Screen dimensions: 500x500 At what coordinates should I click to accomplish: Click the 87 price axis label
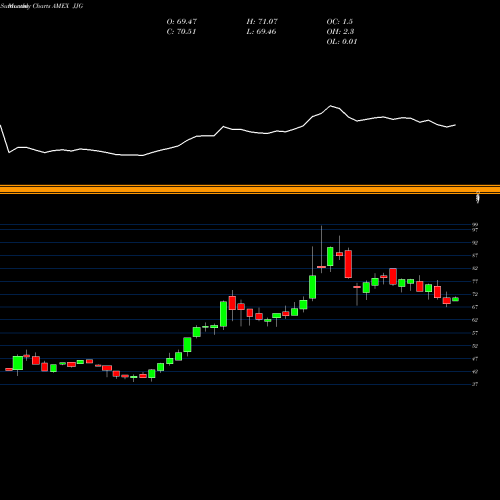(475, 256)
